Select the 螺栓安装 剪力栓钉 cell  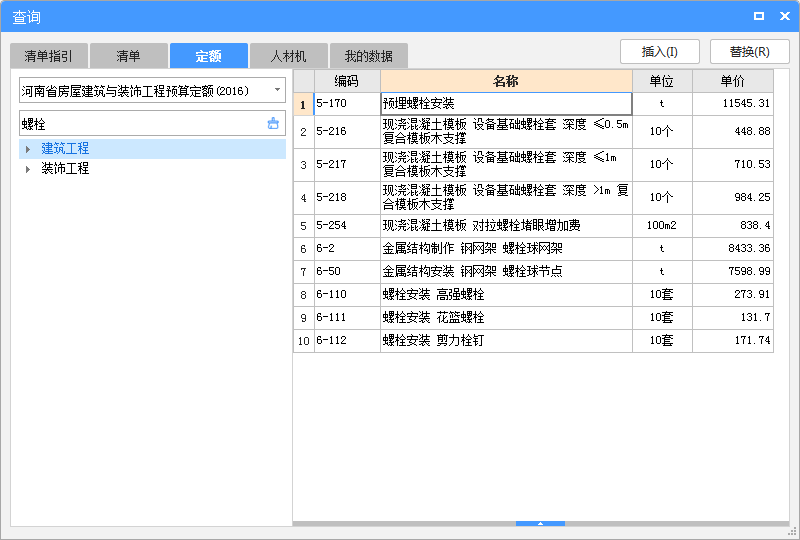click(506, 340)
